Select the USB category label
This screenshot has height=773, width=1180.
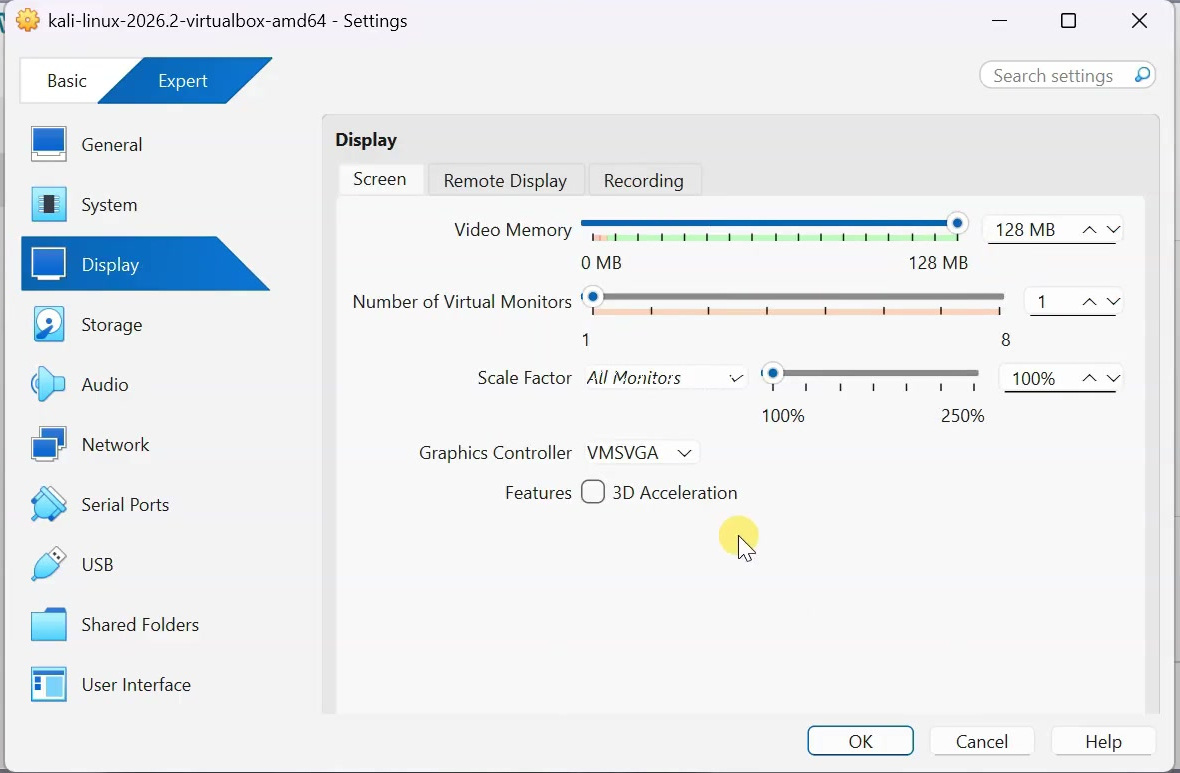pyautogui.click(x=97, y=565)
